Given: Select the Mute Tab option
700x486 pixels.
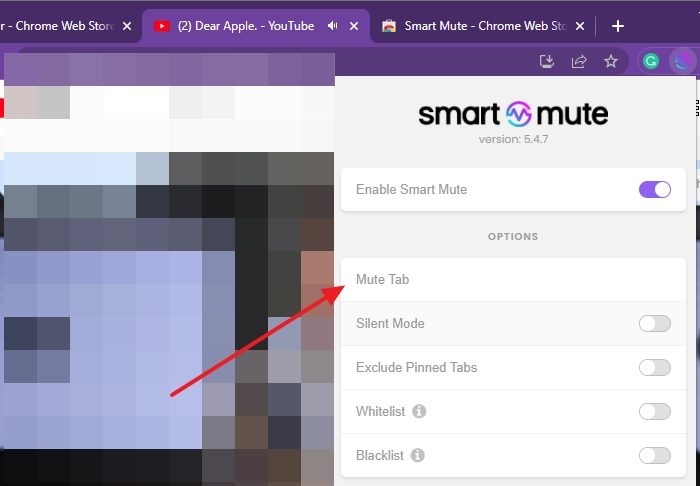Looking at the screenshot, I should pyautogui.click(x=513, y=279).
